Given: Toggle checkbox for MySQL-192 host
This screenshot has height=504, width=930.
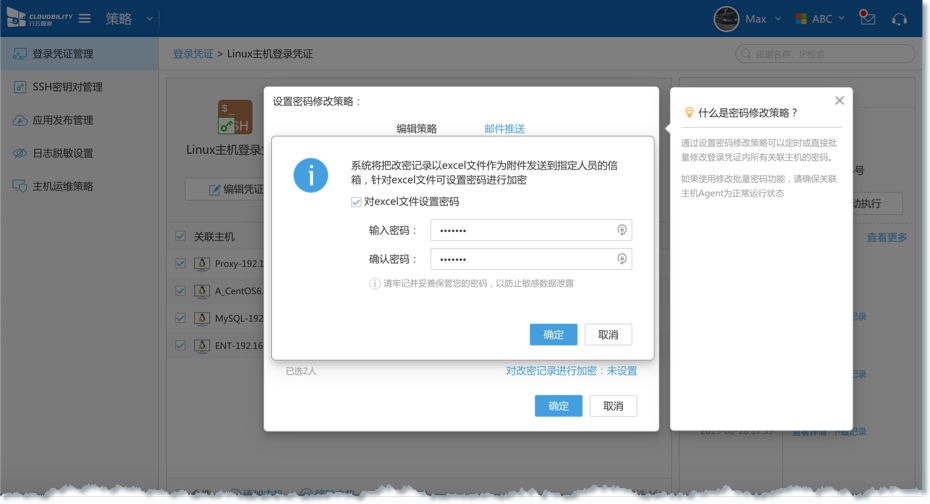Looking at the screenshot, I should click(x=180, y=318).
